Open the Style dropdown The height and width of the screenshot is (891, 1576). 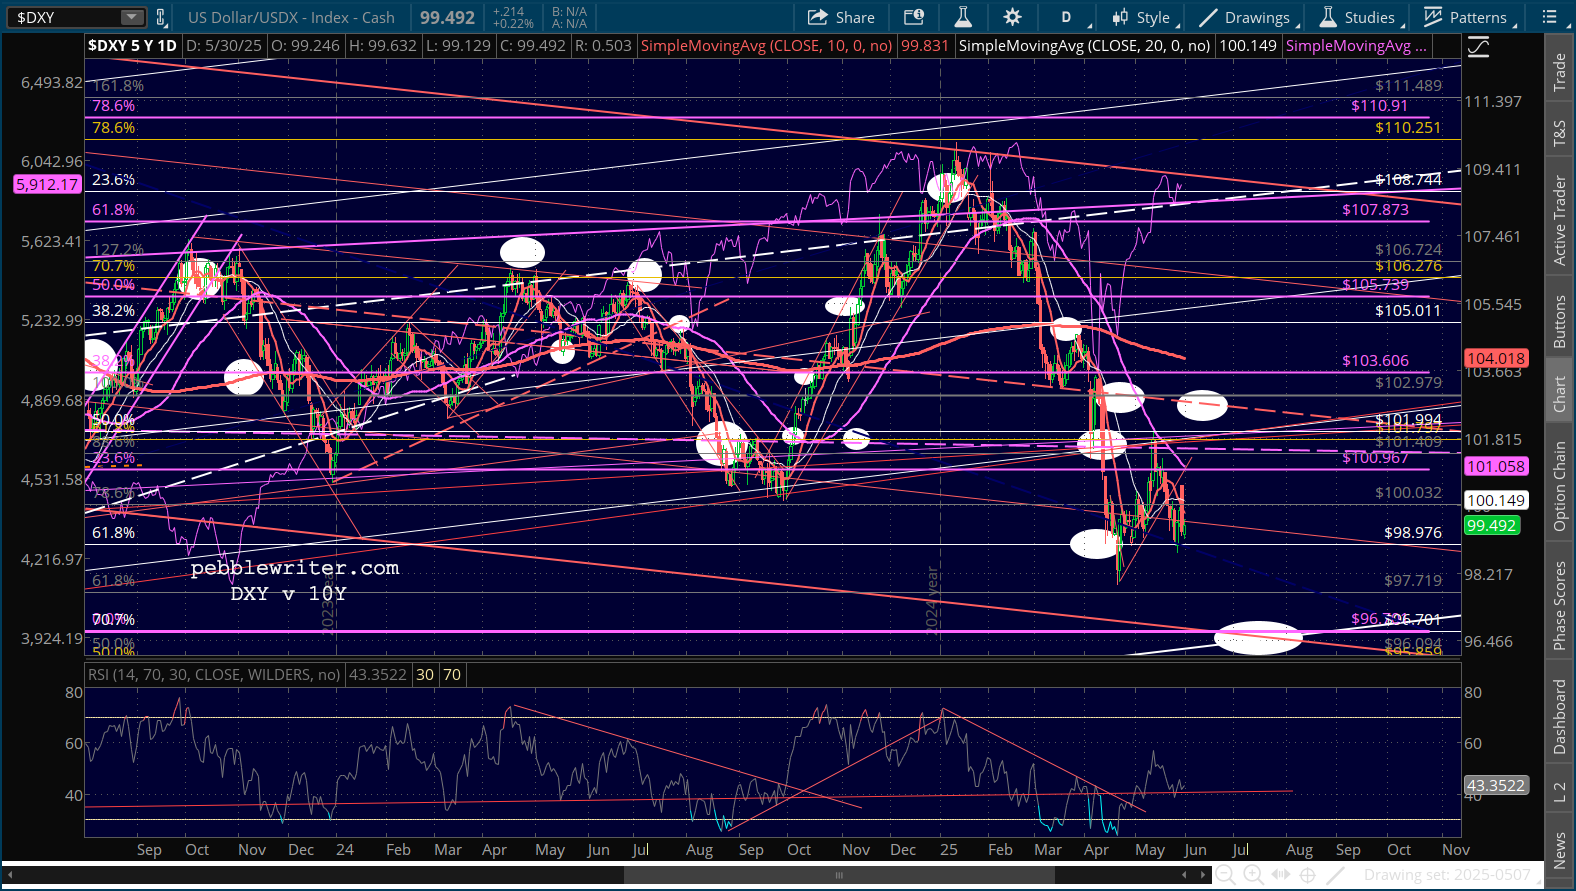(x=1144, y=17)
